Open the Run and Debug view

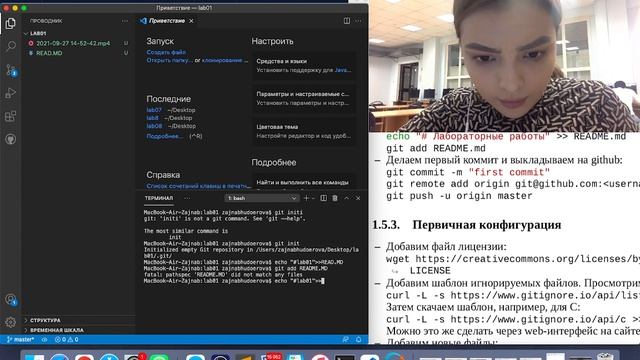click(x=11, y=93)
